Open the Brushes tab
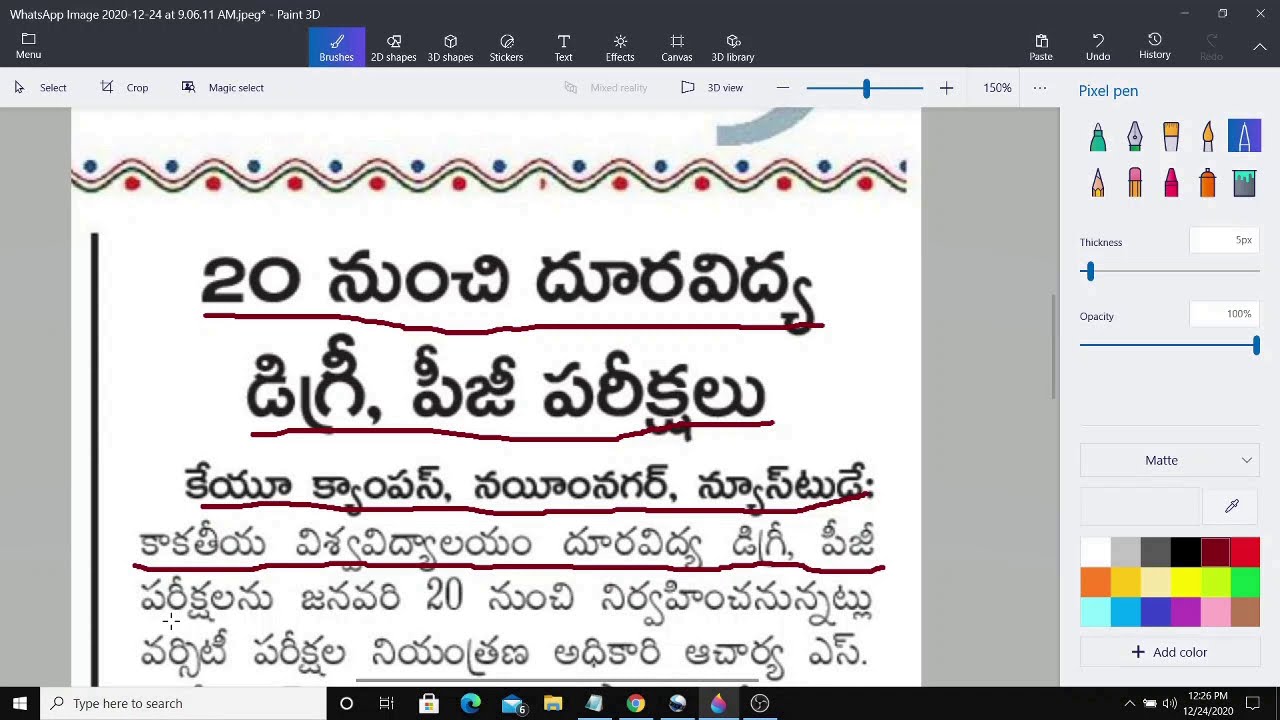Screen dimensions: 1280x720 (x=336, y=47)
